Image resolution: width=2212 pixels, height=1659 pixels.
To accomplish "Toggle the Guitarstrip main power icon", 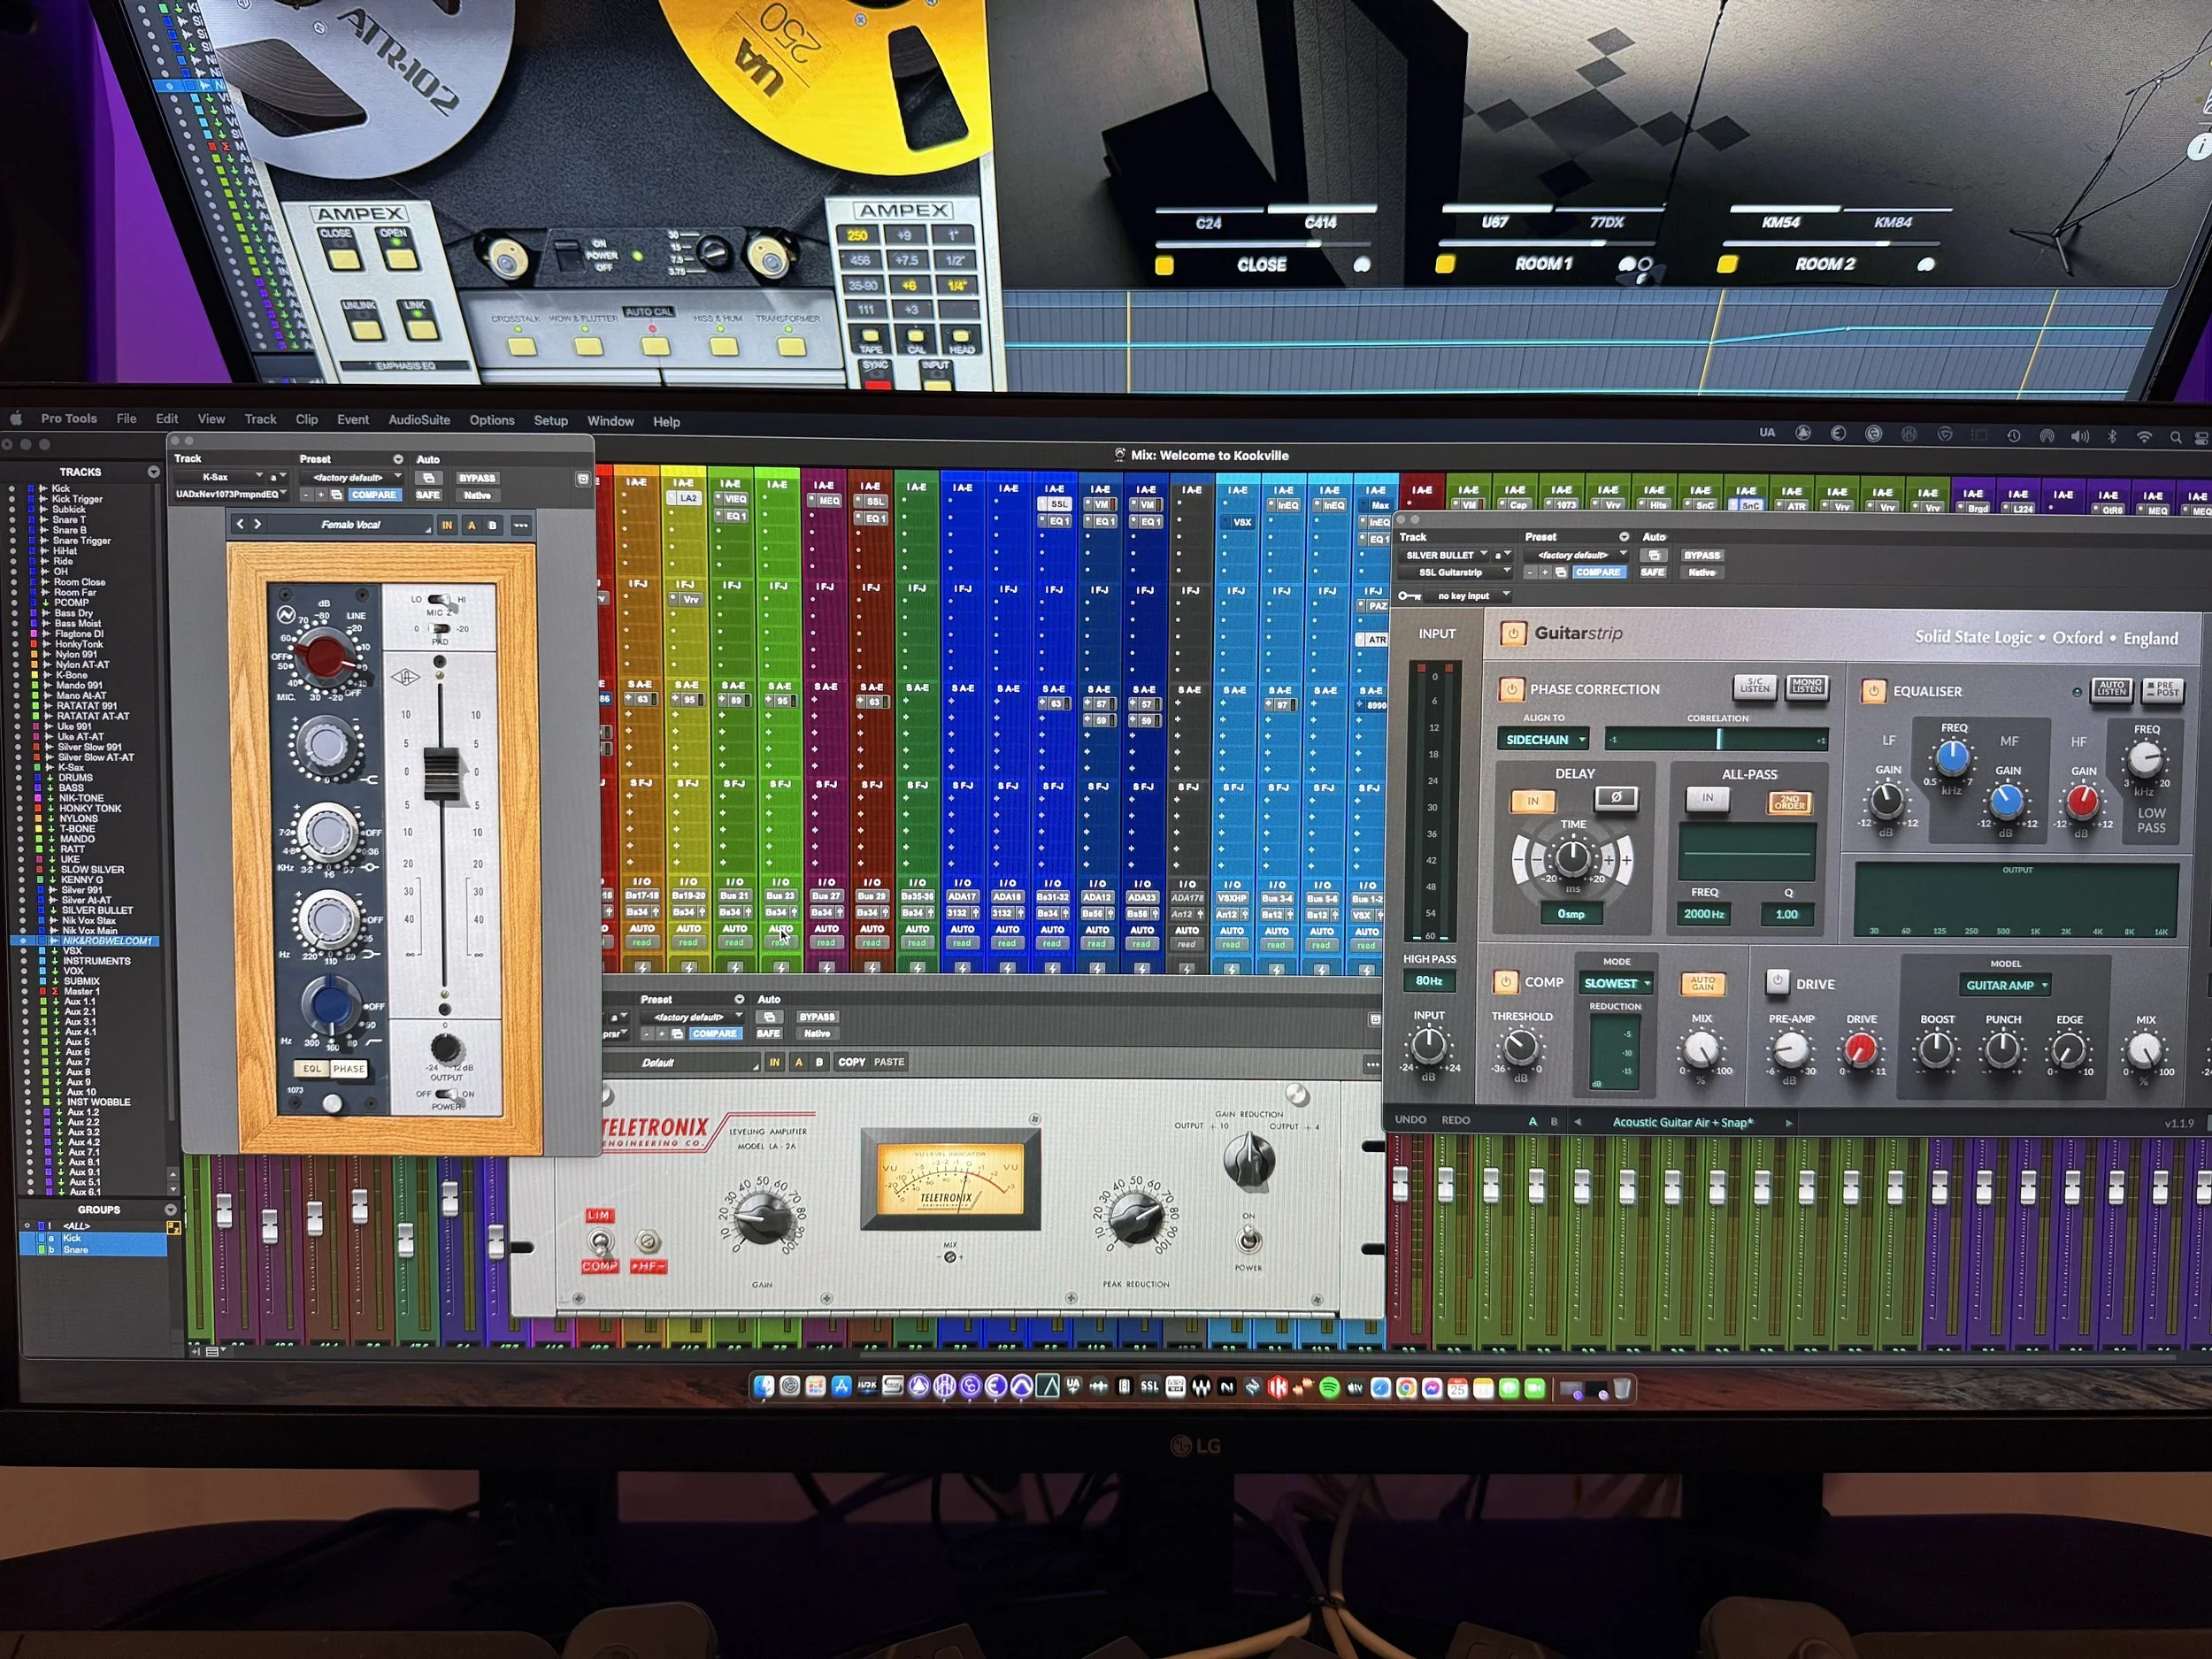I will (1512, 633).
